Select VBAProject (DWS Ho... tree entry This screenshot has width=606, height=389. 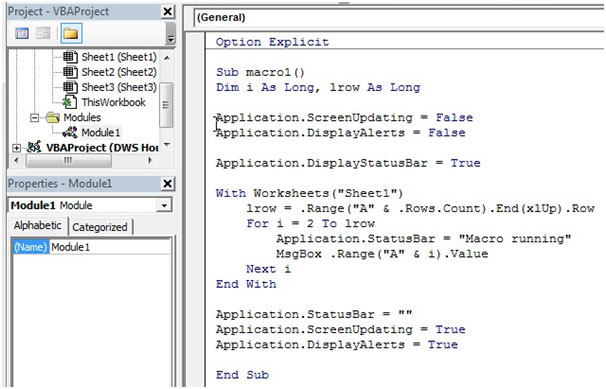[102, 148]
